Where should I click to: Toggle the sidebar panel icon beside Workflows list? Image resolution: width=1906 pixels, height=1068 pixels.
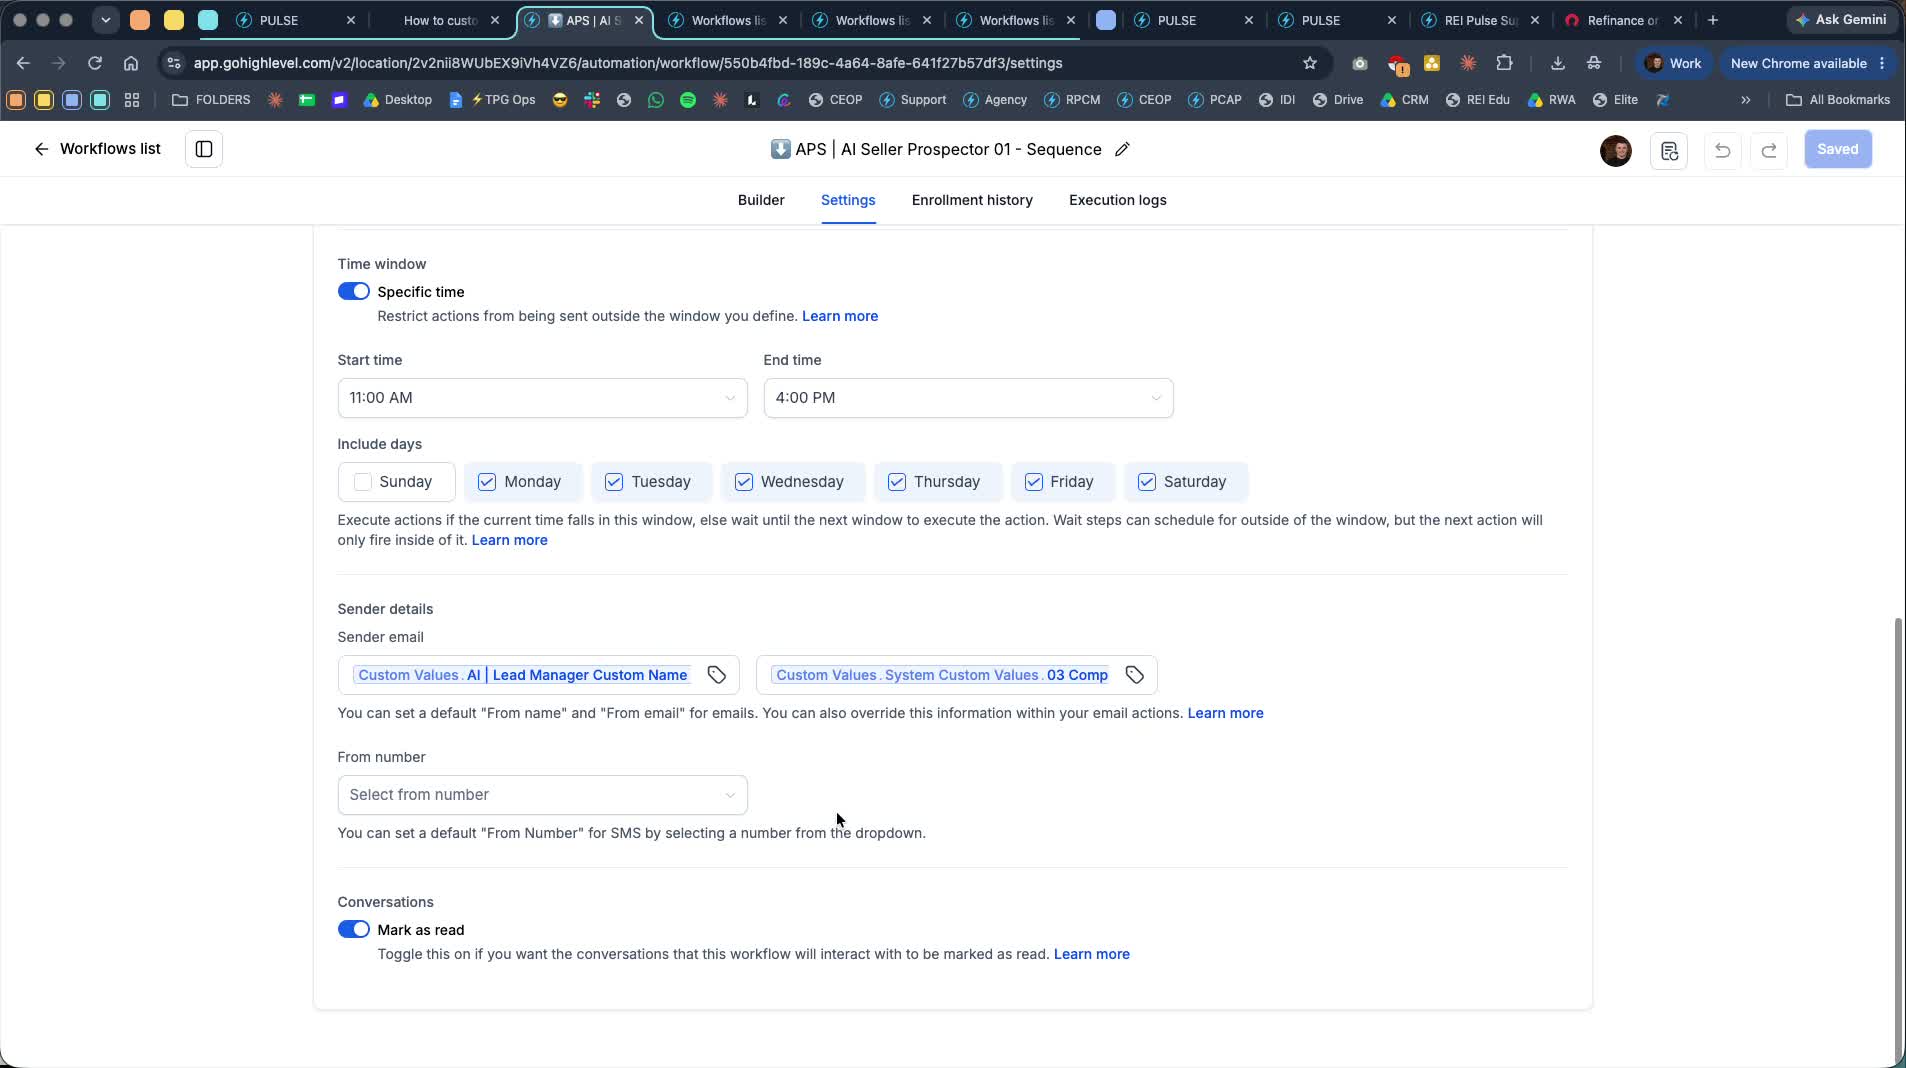coord(204,149)
